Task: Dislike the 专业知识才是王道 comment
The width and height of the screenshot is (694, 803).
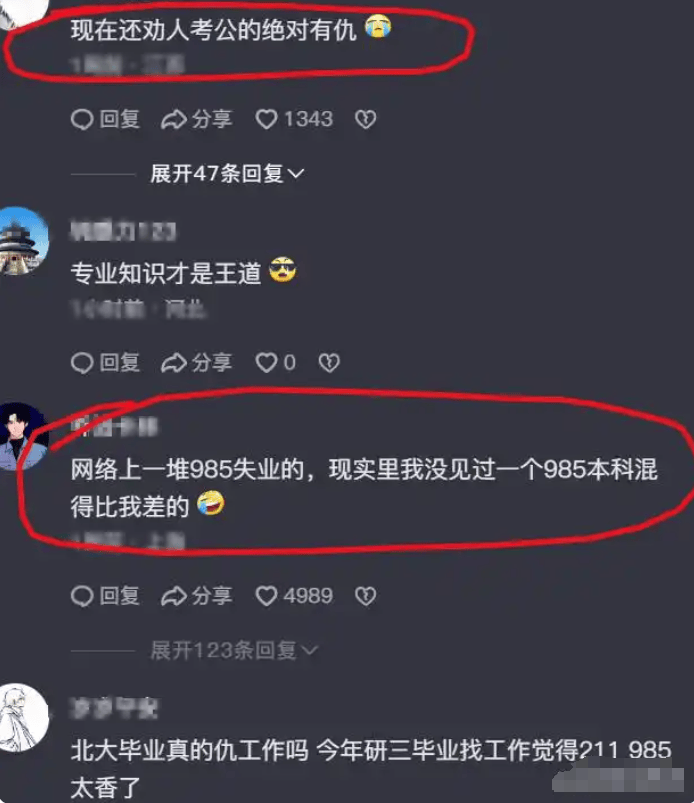Action: coord(329,363)
